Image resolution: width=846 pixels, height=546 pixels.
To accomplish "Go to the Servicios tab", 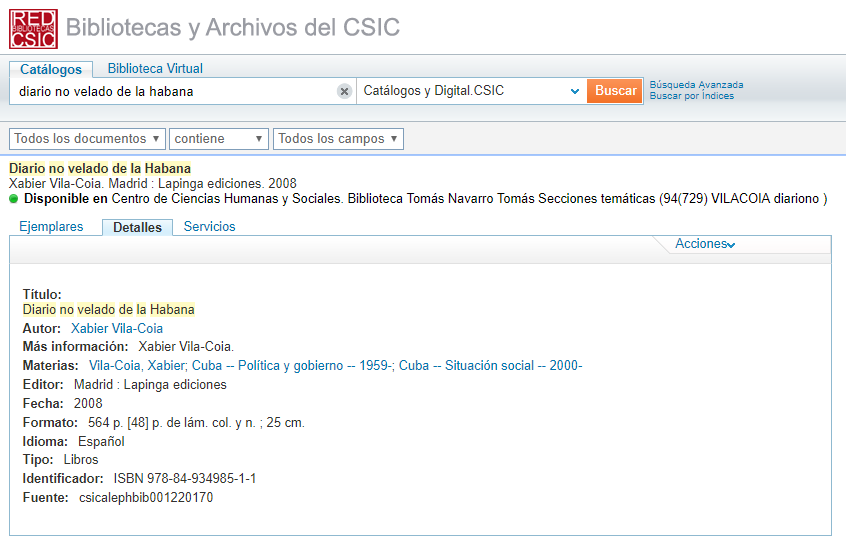I will (x=209, y=227).
